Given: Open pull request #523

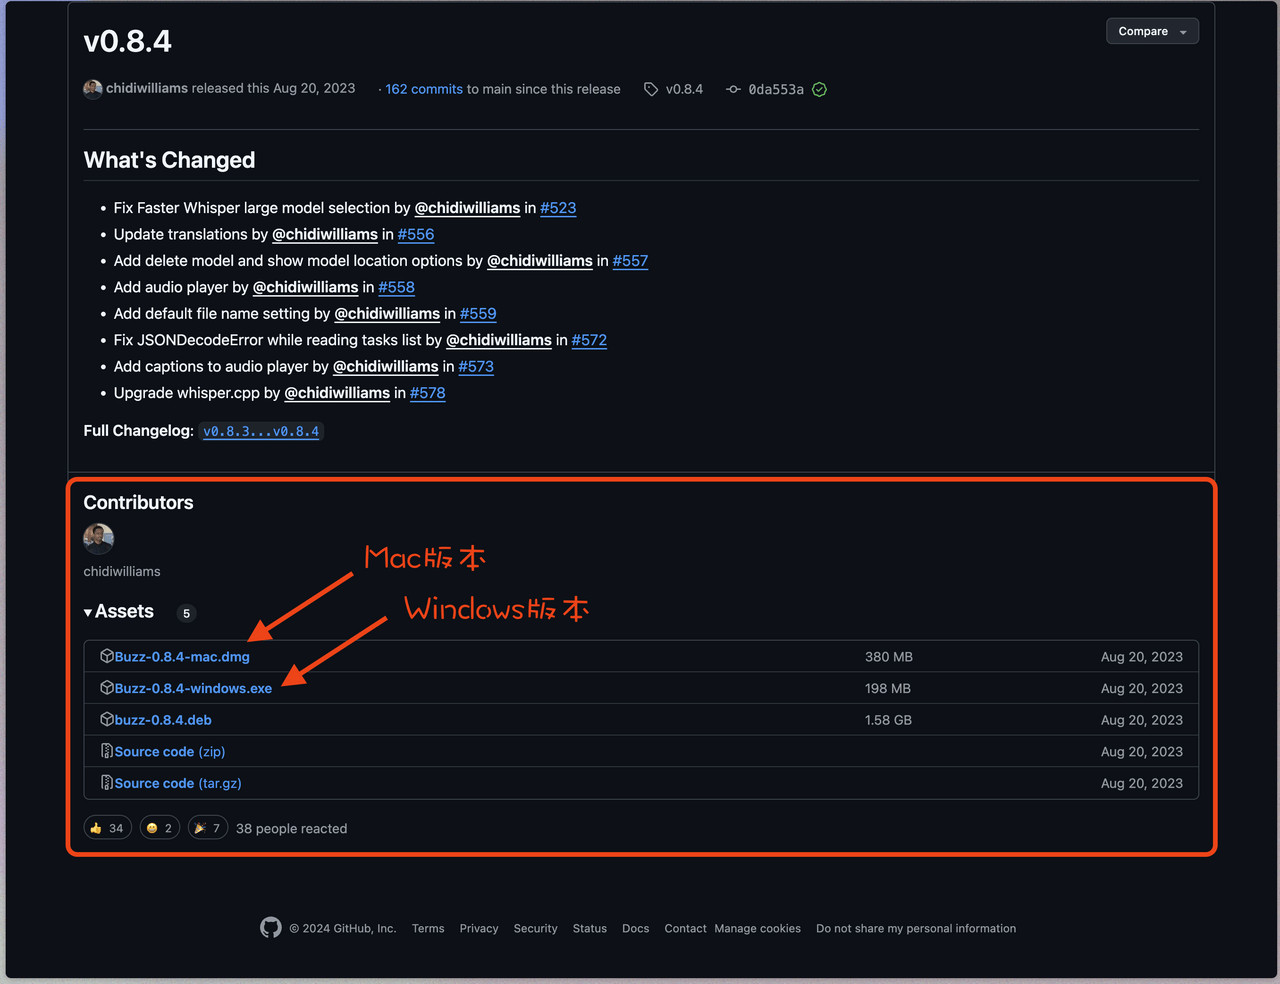Looking at the screenshot, I should pyautogui.click(x=558, y=208).
